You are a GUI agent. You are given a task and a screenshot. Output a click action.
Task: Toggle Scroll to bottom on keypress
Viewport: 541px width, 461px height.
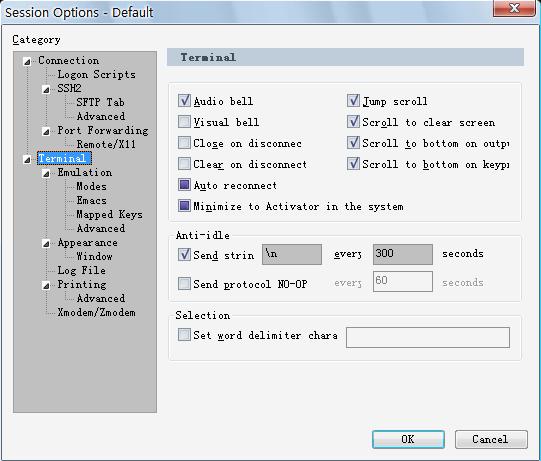[x=353, y=164]
